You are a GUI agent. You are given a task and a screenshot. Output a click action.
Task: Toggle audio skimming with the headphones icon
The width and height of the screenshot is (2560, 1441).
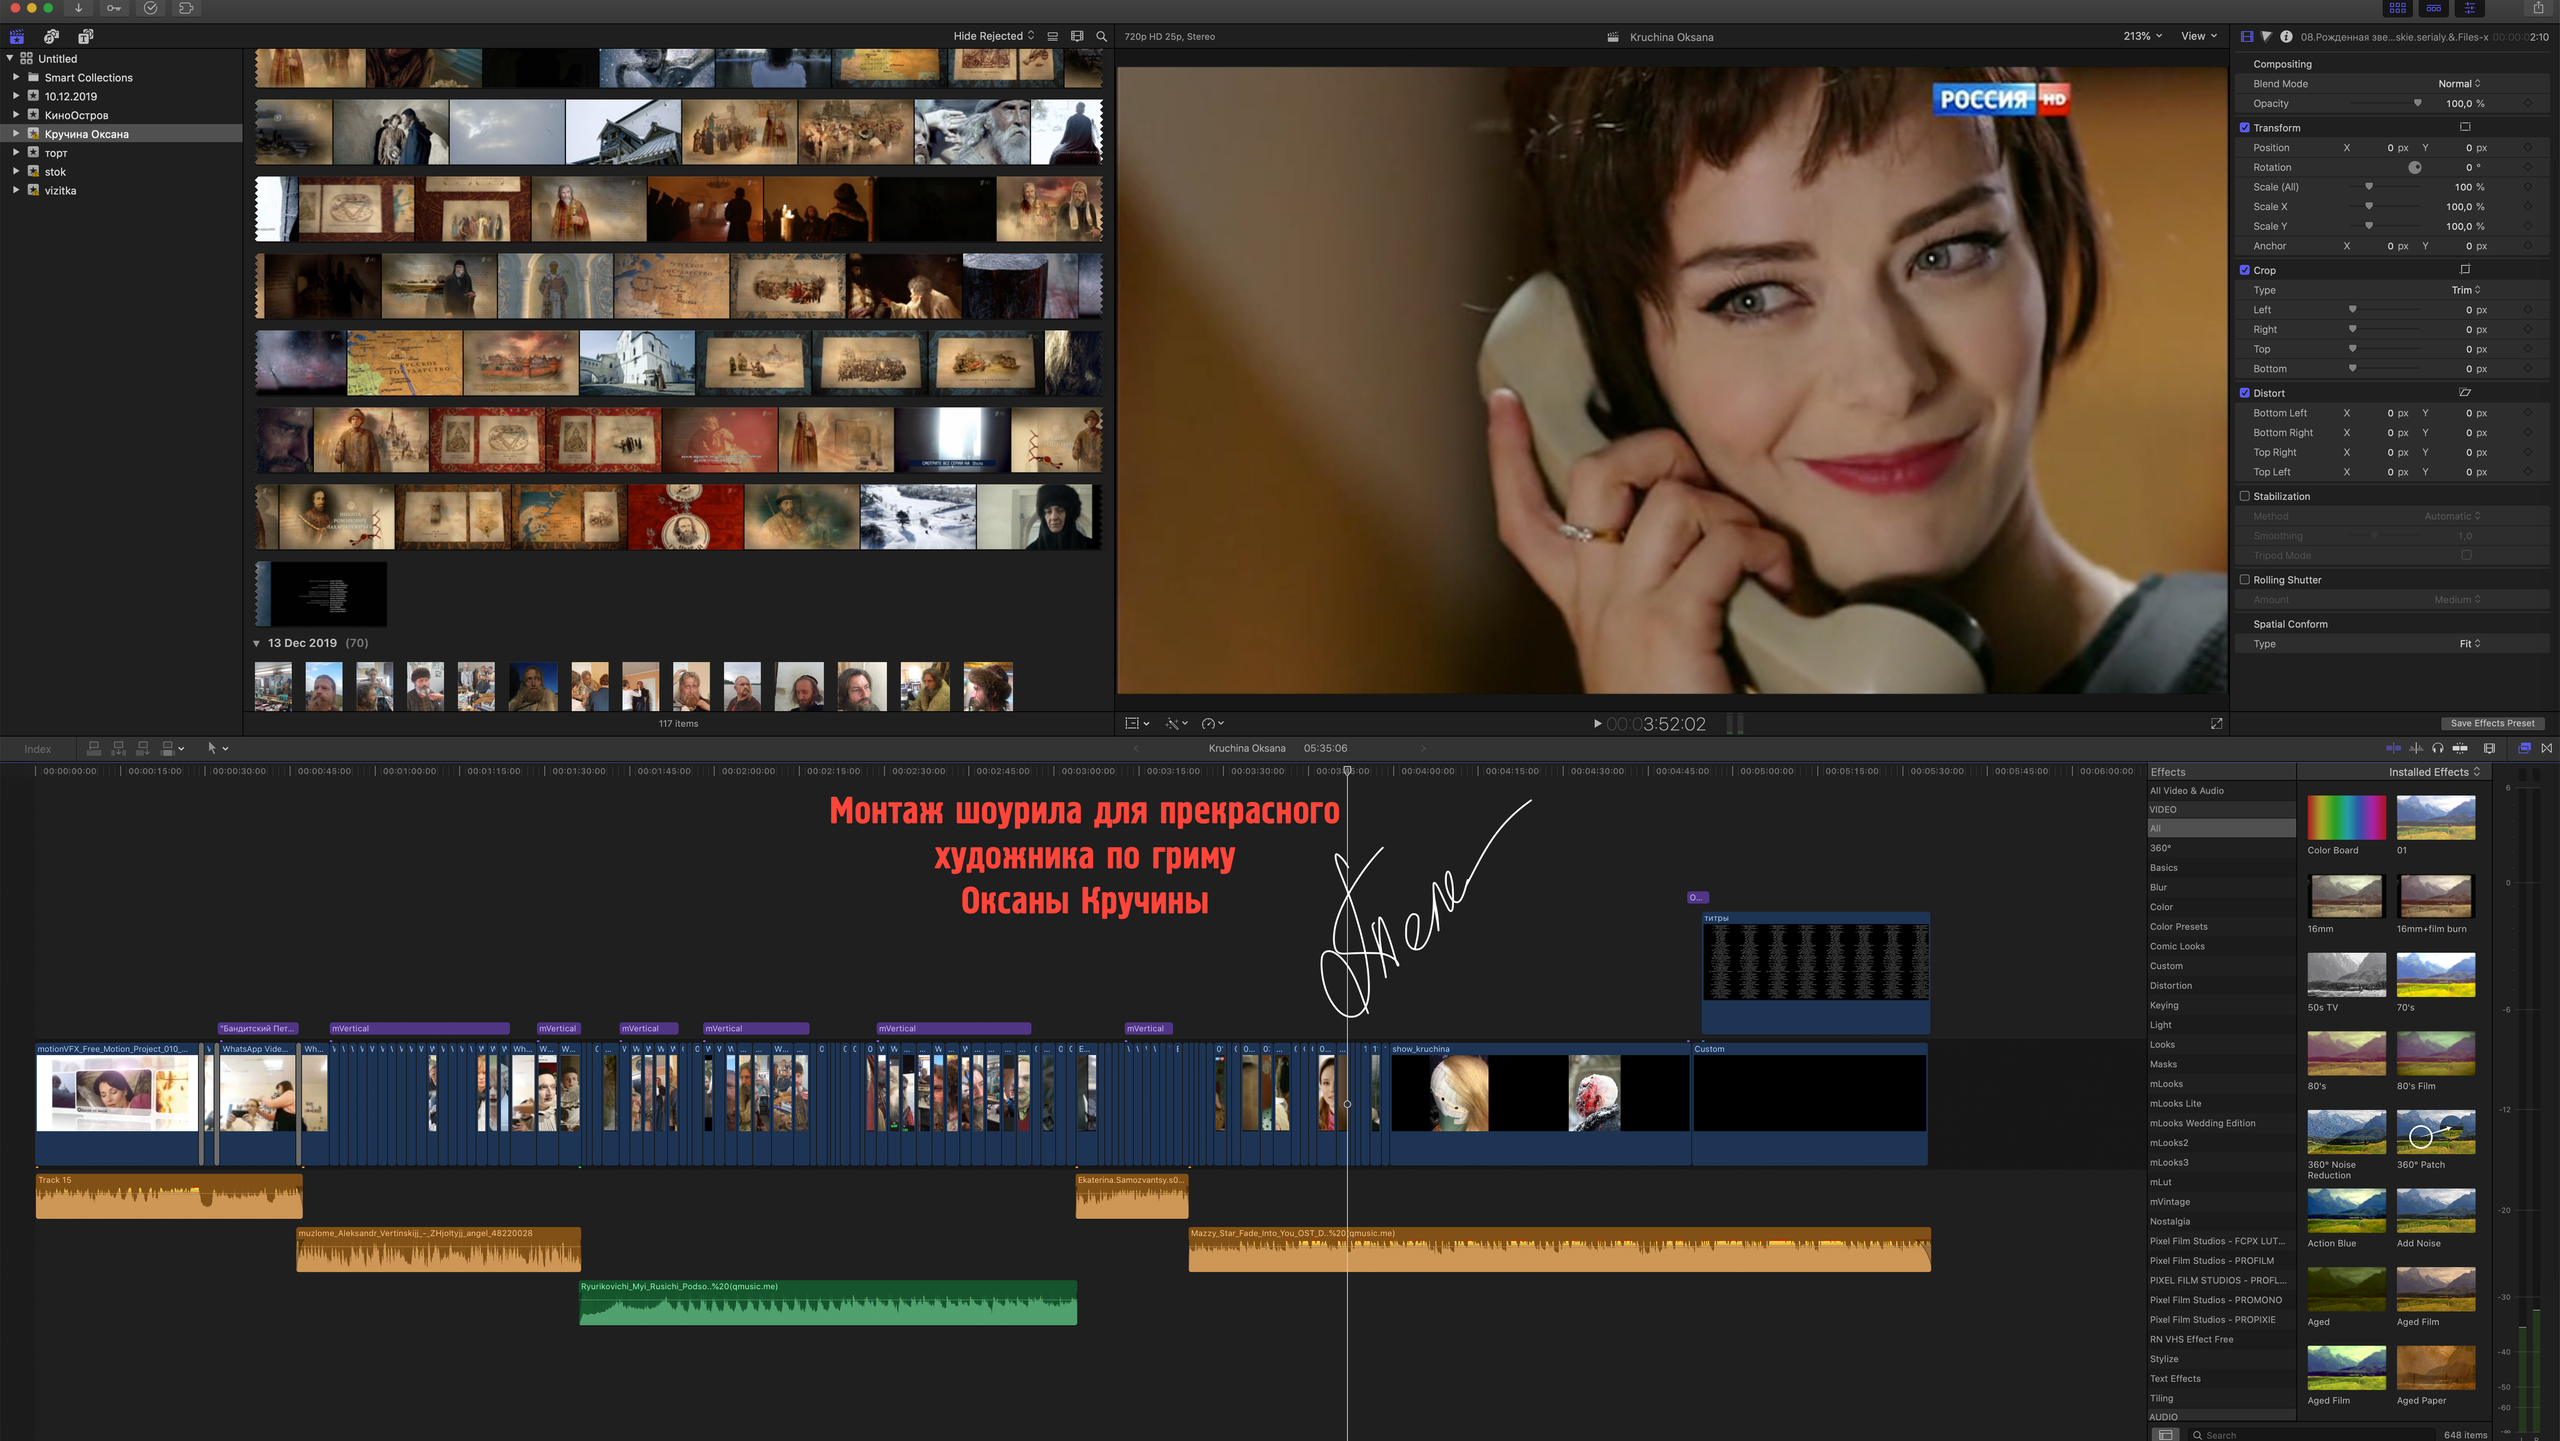(2438, 748)
